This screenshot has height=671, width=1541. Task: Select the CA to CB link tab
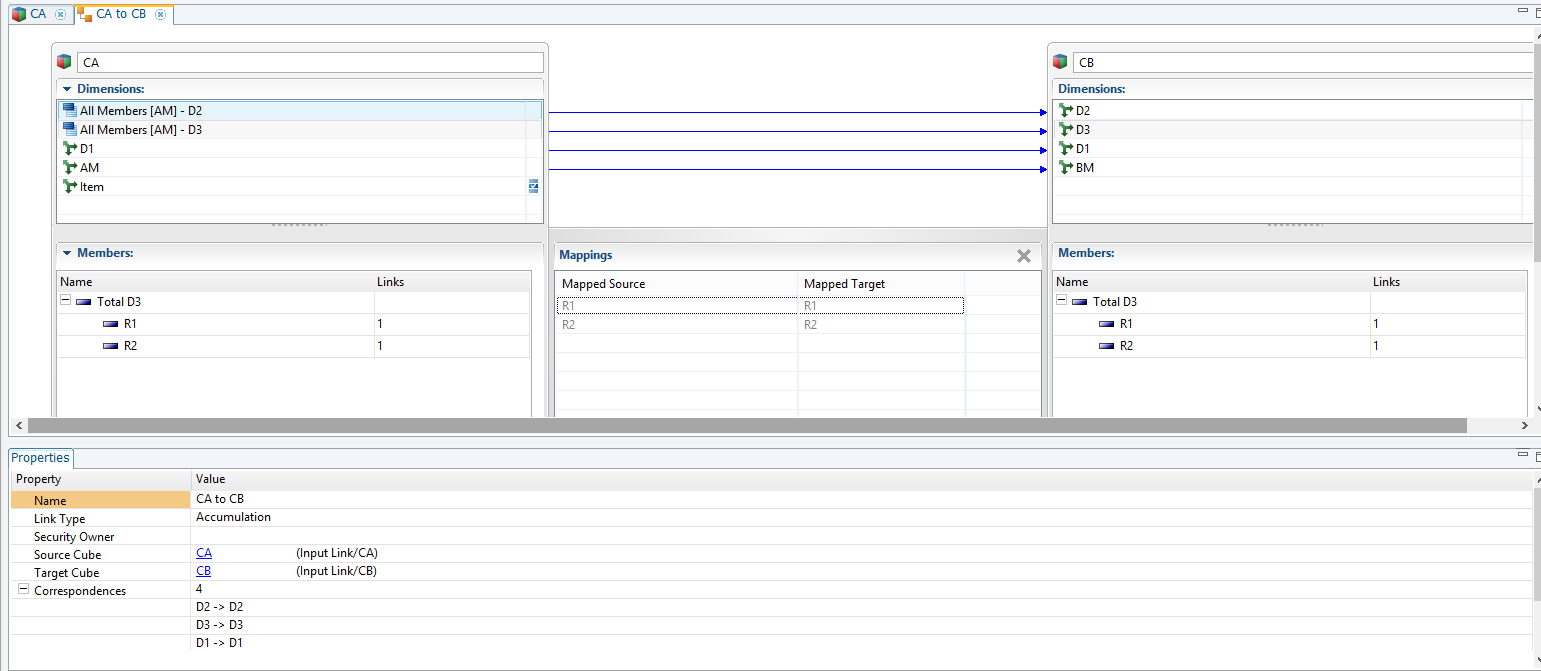121,15
